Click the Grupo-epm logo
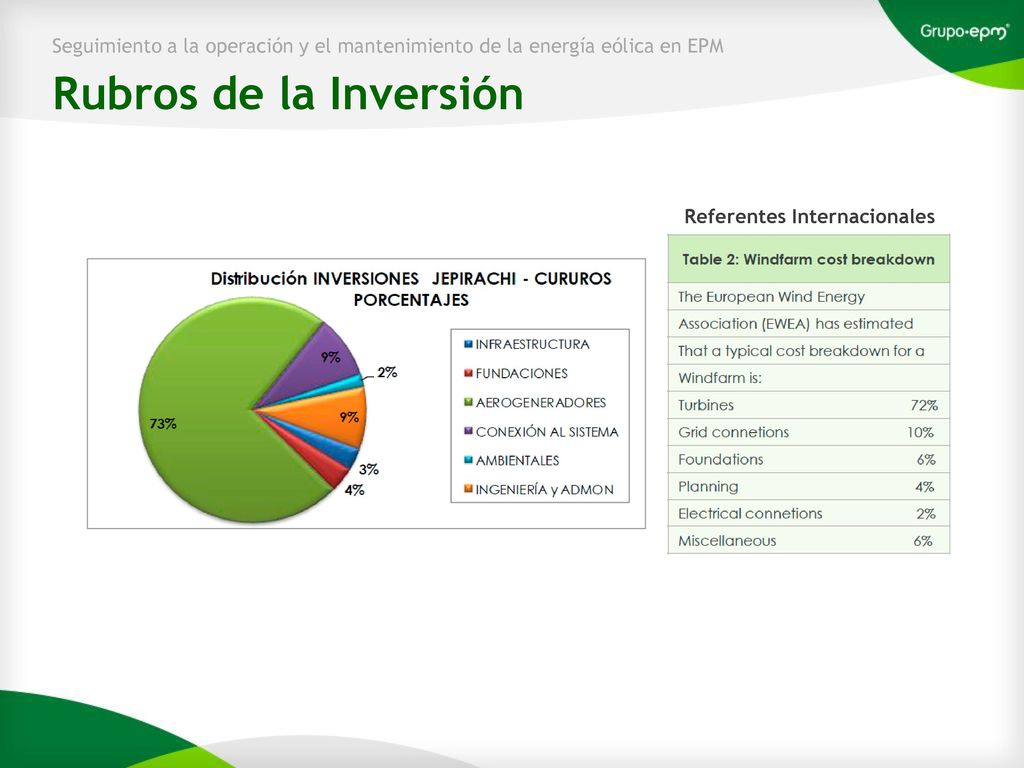Viewport: 1024px width, 768px height. (x=964, y=31)
